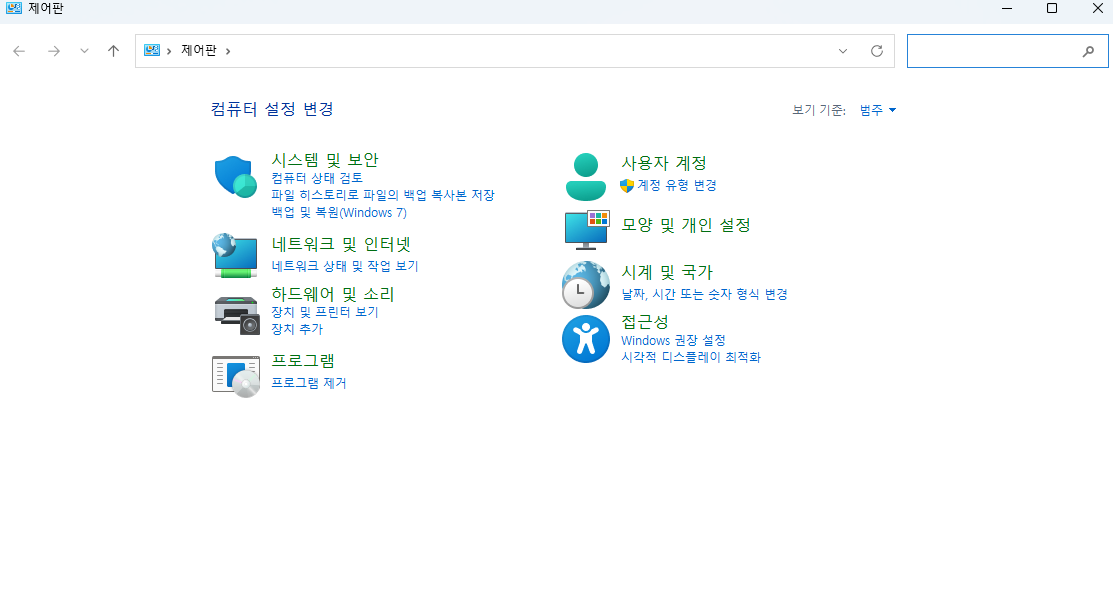Minimize the 제어판 window
The width and height of the screenshot is (1113, 601).
pos(1007,9)
